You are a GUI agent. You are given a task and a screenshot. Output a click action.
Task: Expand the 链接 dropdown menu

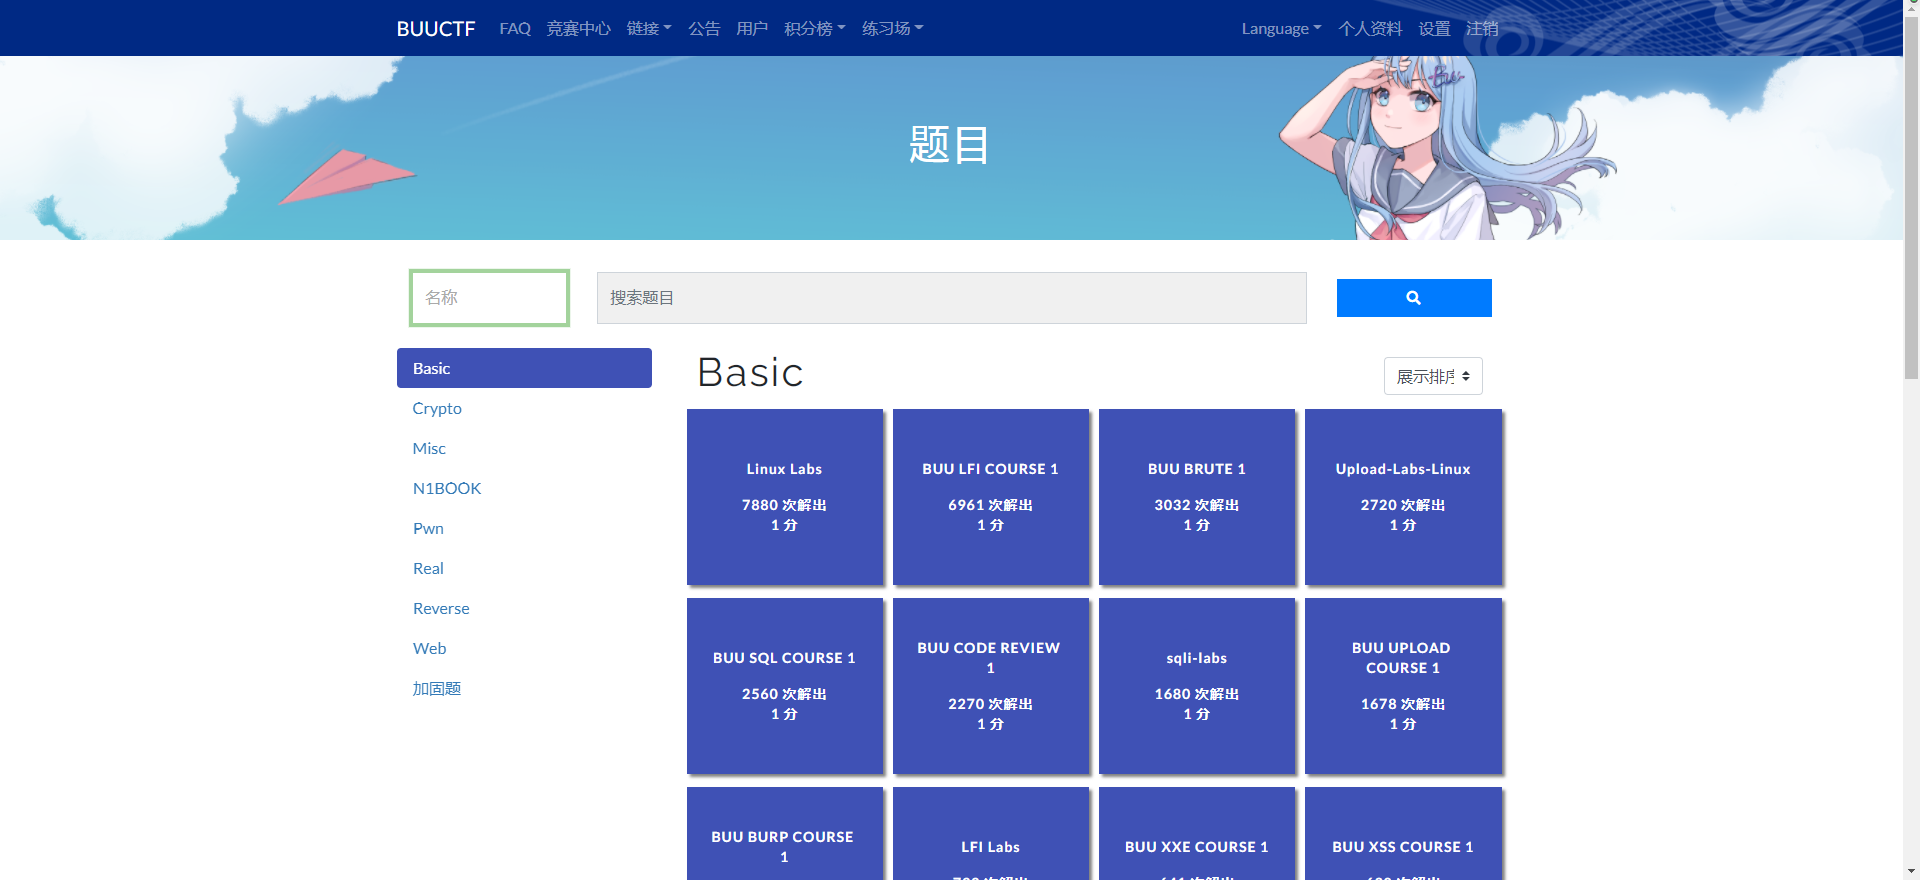[649, 29]
